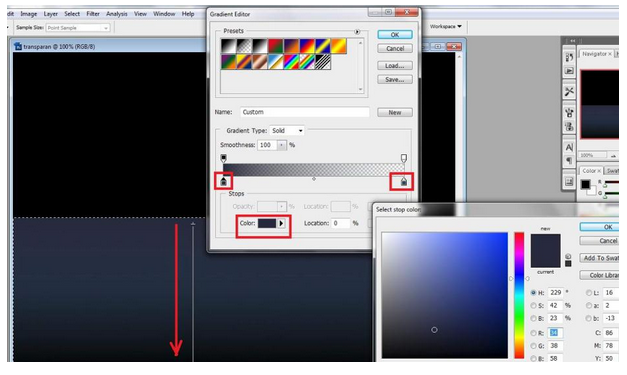
Task: Open the Select menu
Action: [72, 14]
